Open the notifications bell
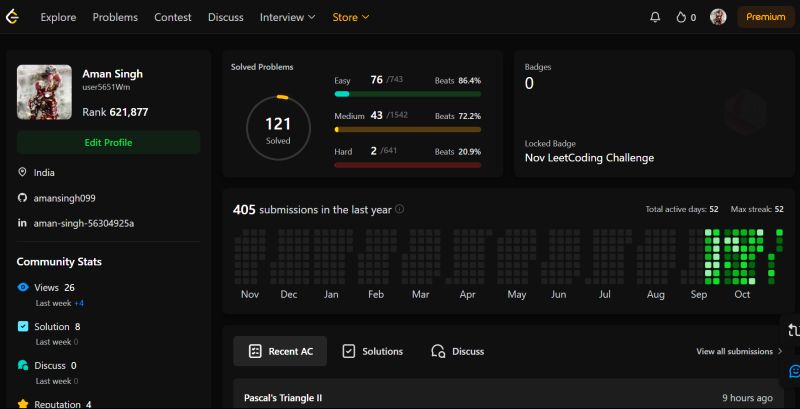This screenshot has width=800, height=409. [x=655, y=17]
